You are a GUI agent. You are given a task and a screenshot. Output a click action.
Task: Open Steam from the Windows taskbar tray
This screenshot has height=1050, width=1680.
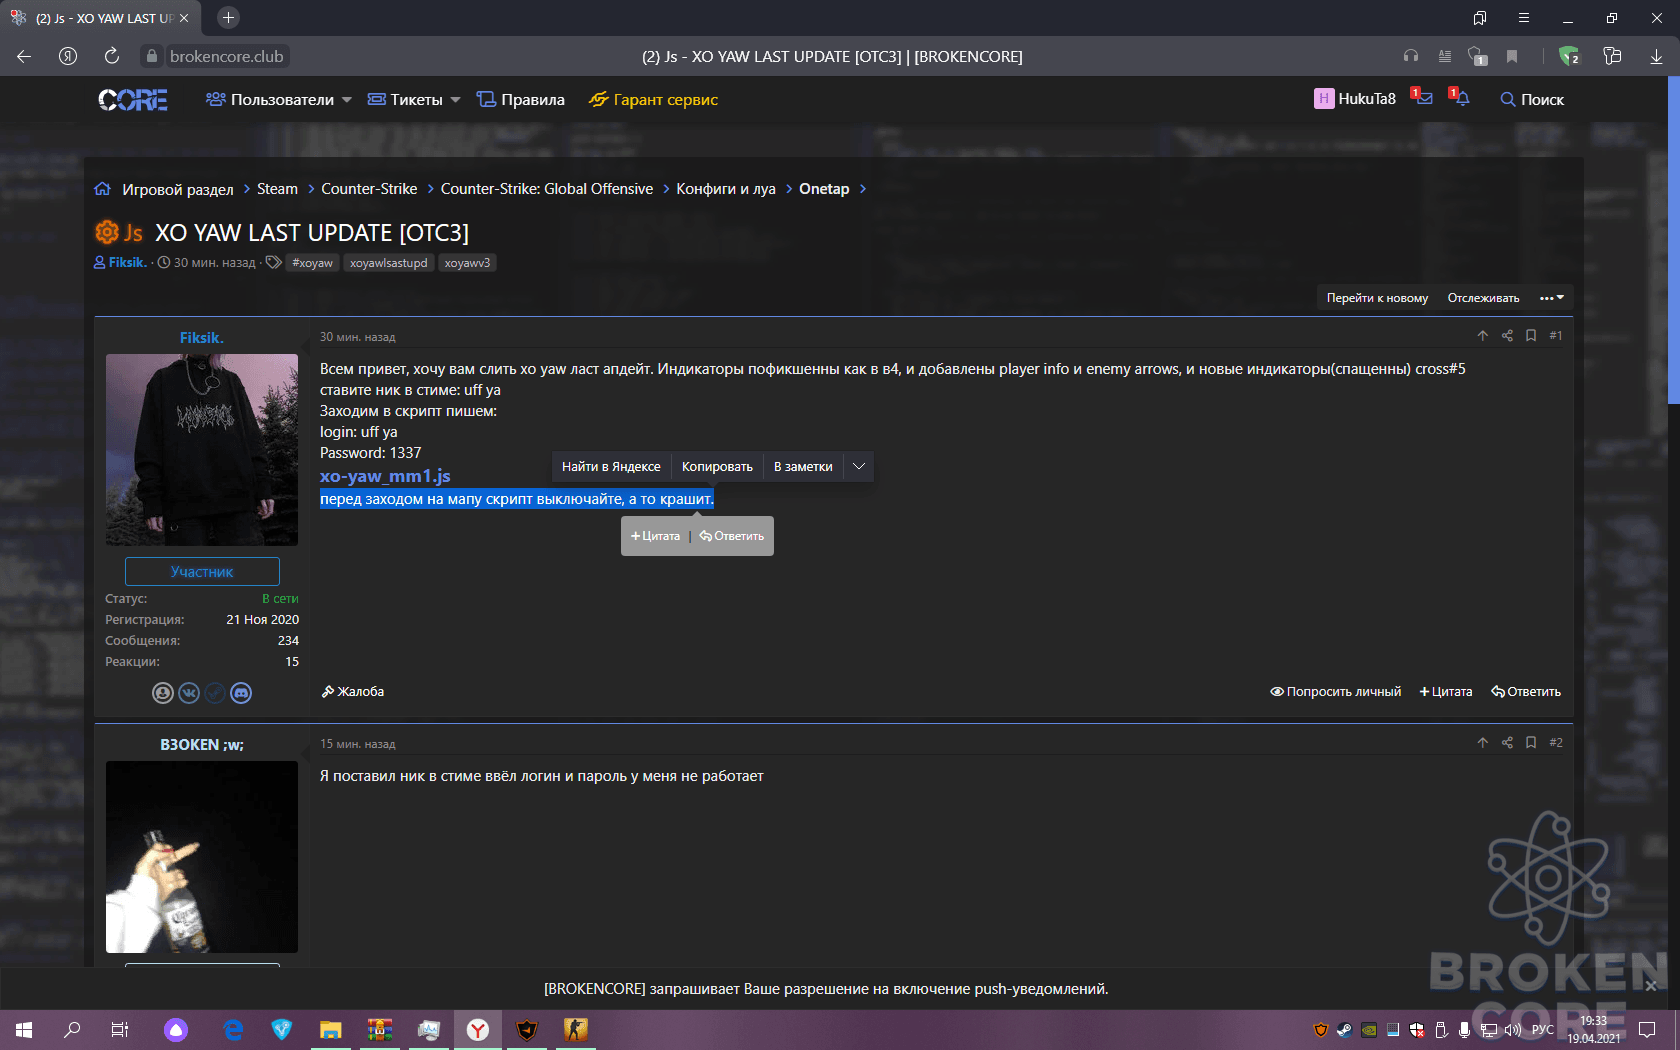(1345, 1029)
